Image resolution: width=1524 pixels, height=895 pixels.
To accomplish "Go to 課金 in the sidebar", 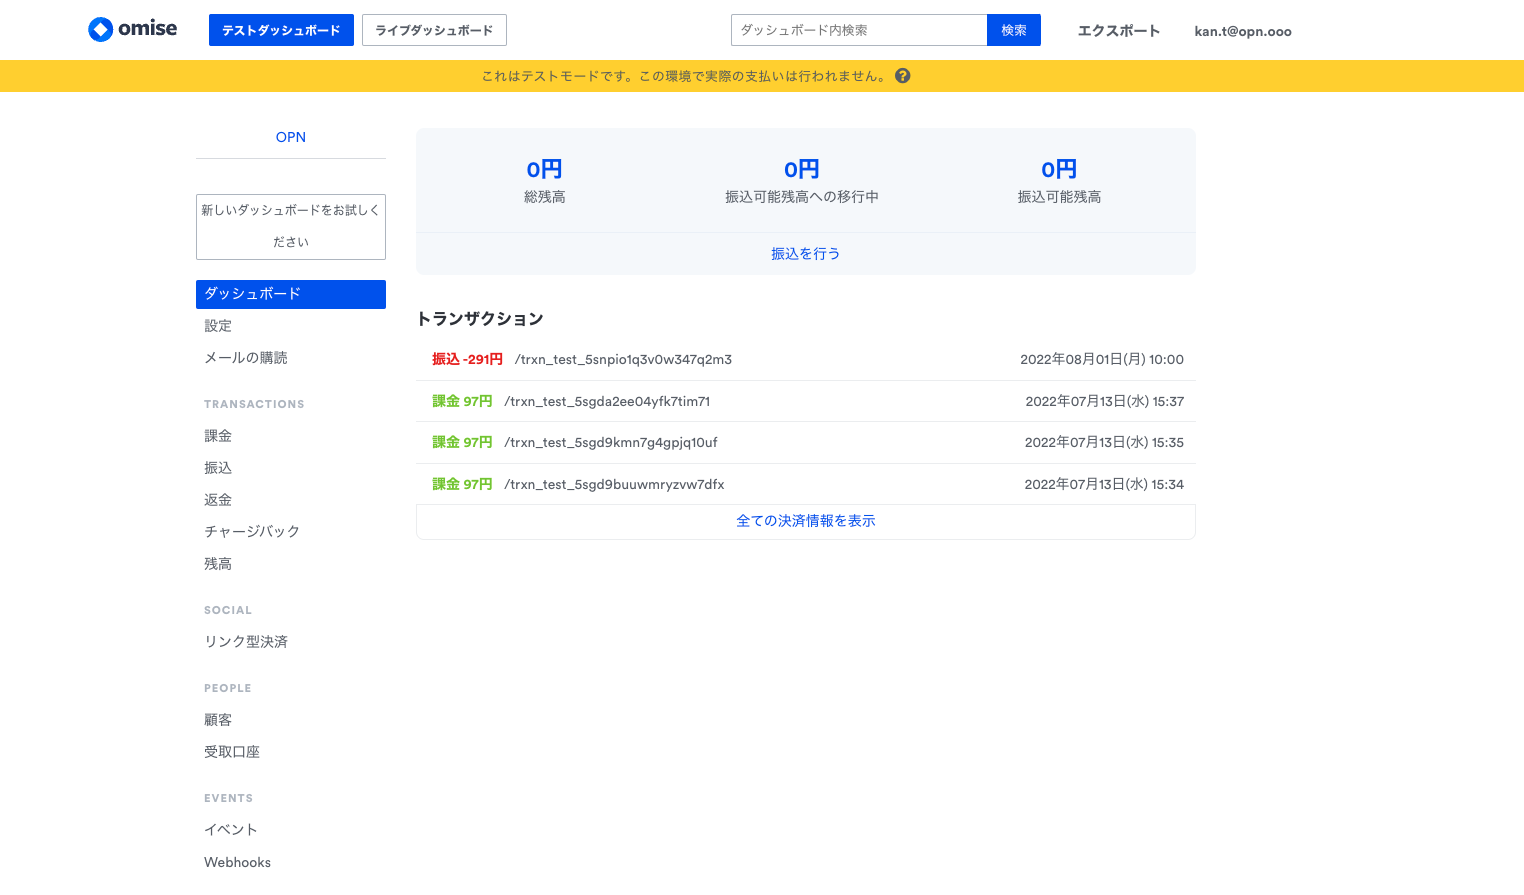I will pos(218,436).
